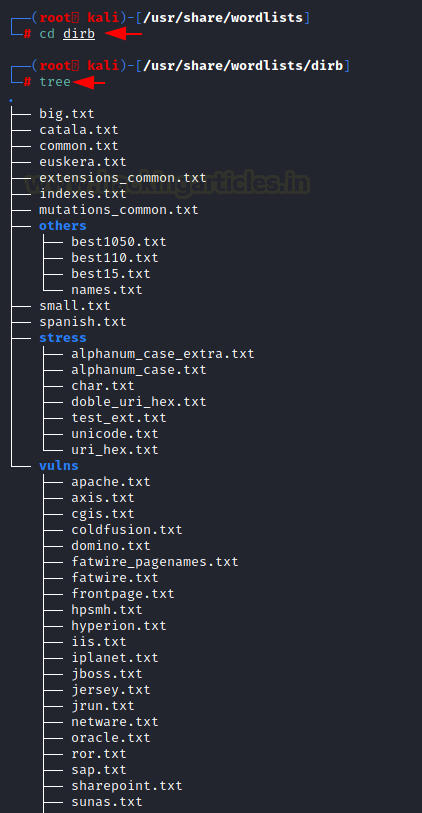
Task: Click mutations_common.txt file name
Action: (119, 210)
